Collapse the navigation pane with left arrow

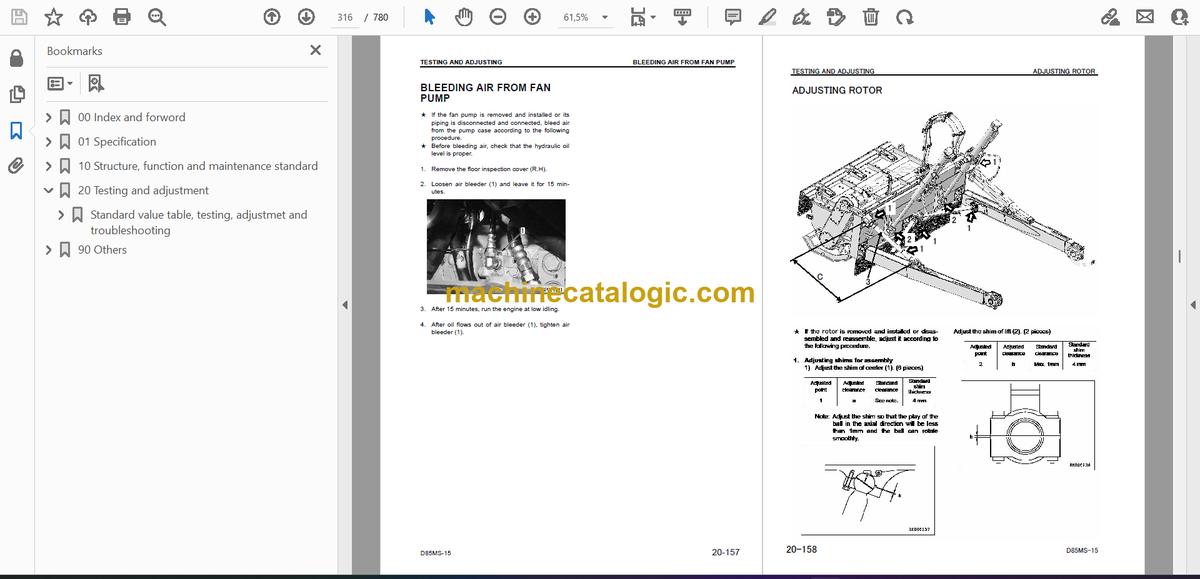tap(345, 305)
